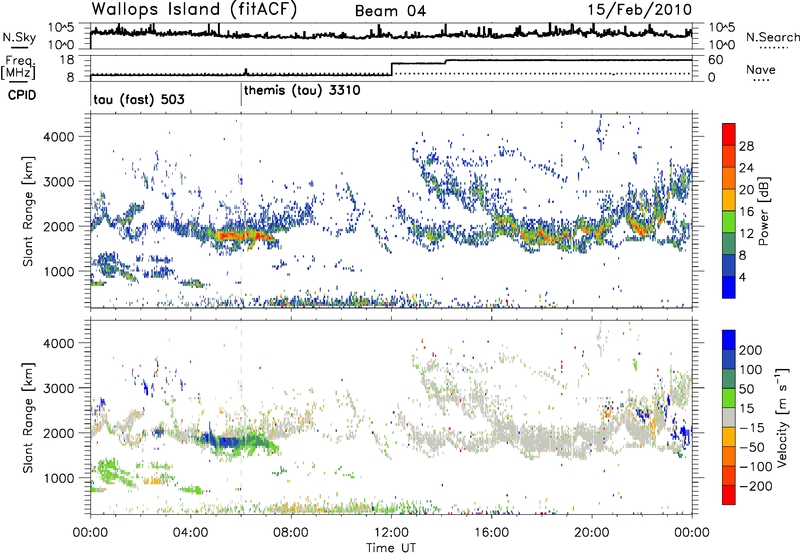Screen dimensions: 800x554
Task: Click the '18' frequency axis value
Action: pos(66,60)
